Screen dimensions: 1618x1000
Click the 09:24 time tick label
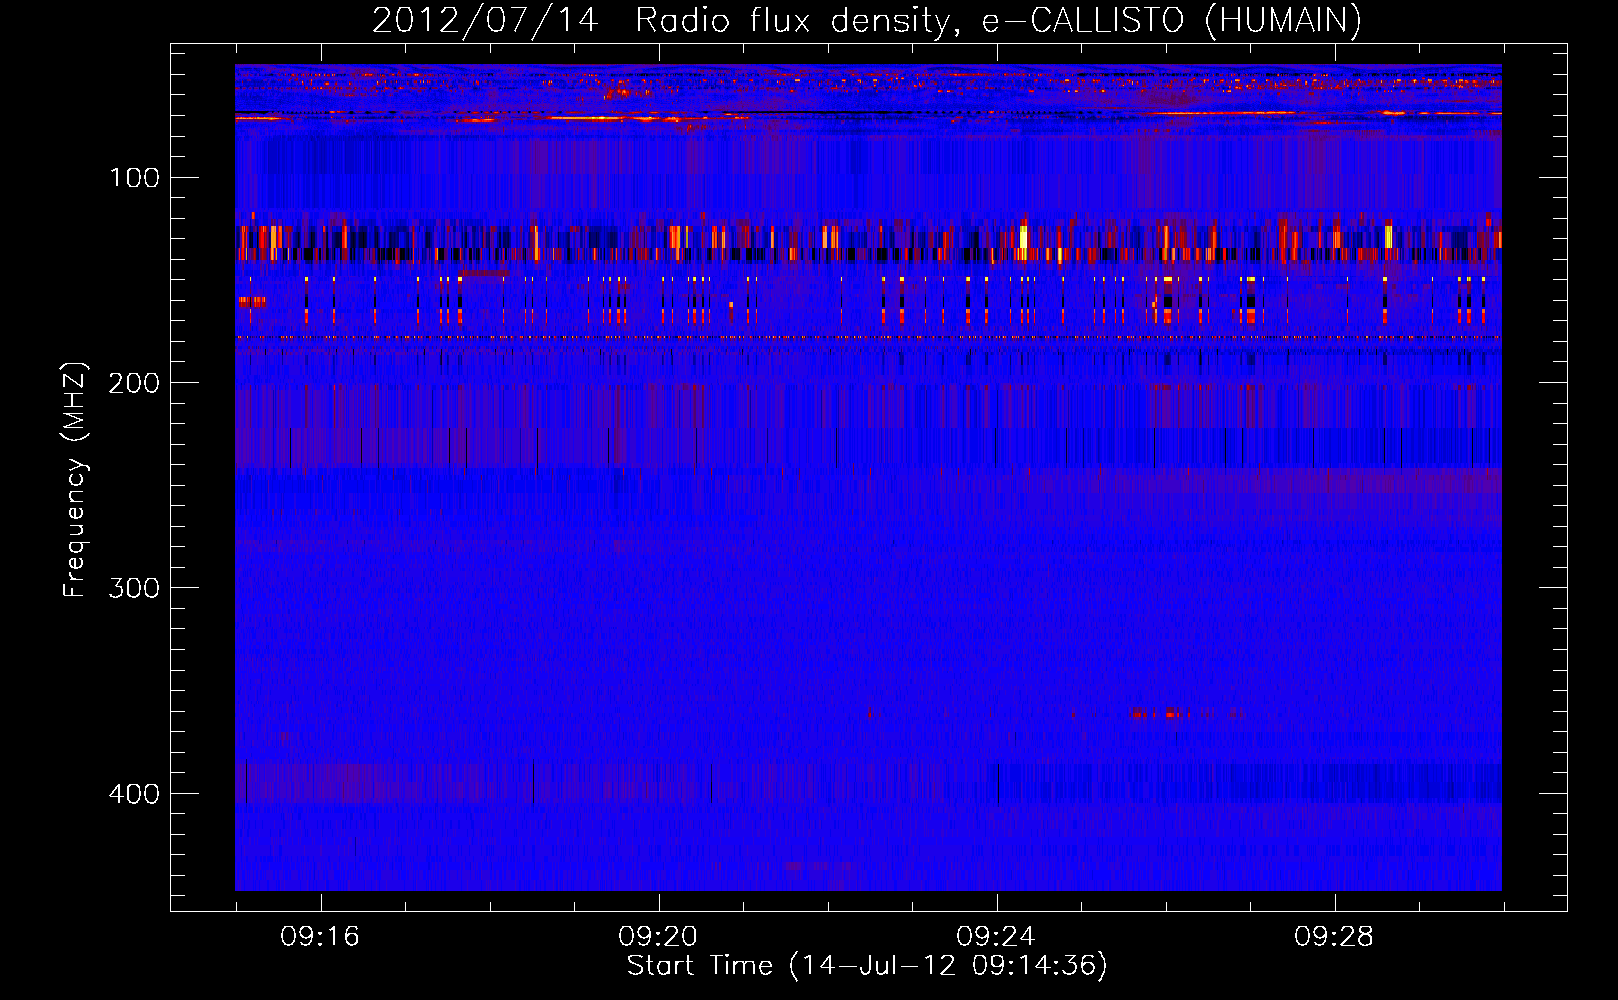(996, 937)
